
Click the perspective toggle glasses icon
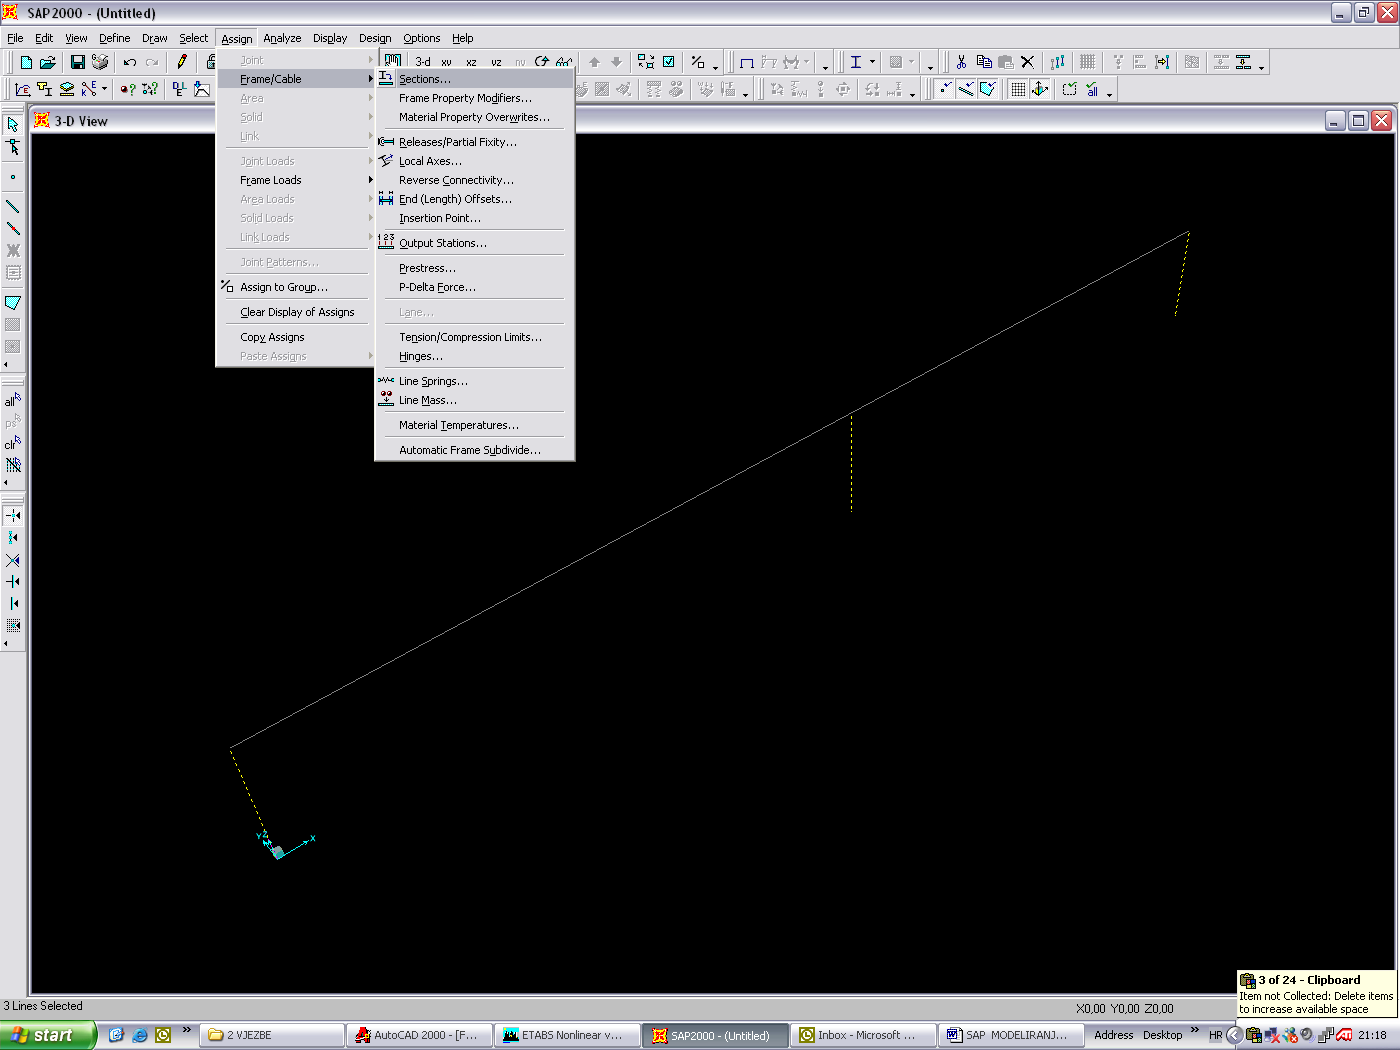(x=564, y=62)
